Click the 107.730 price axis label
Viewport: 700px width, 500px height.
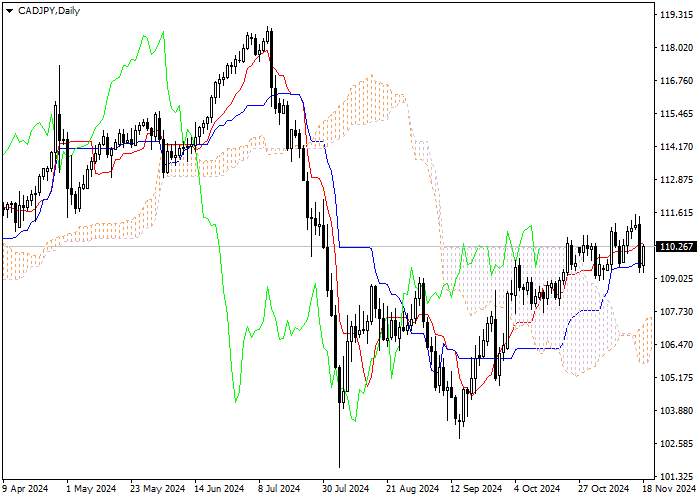coord(676,312)
